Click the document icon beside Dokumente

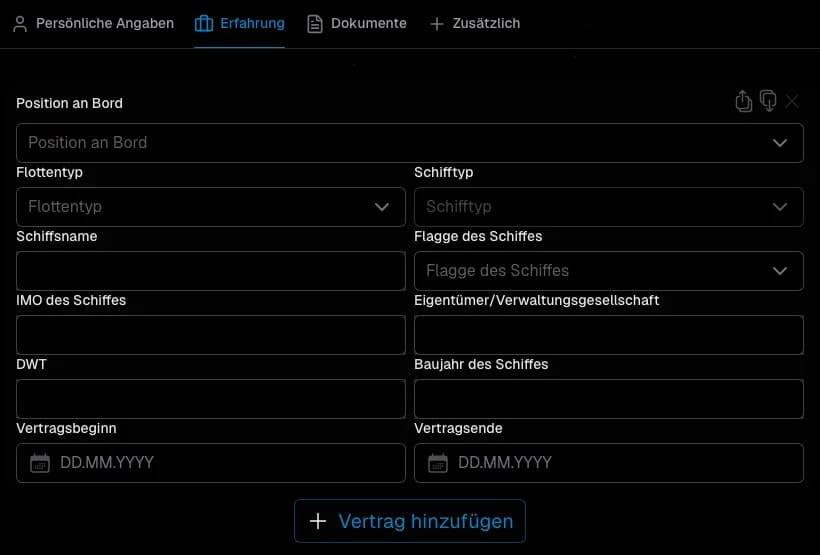click(x=315, y=24)
